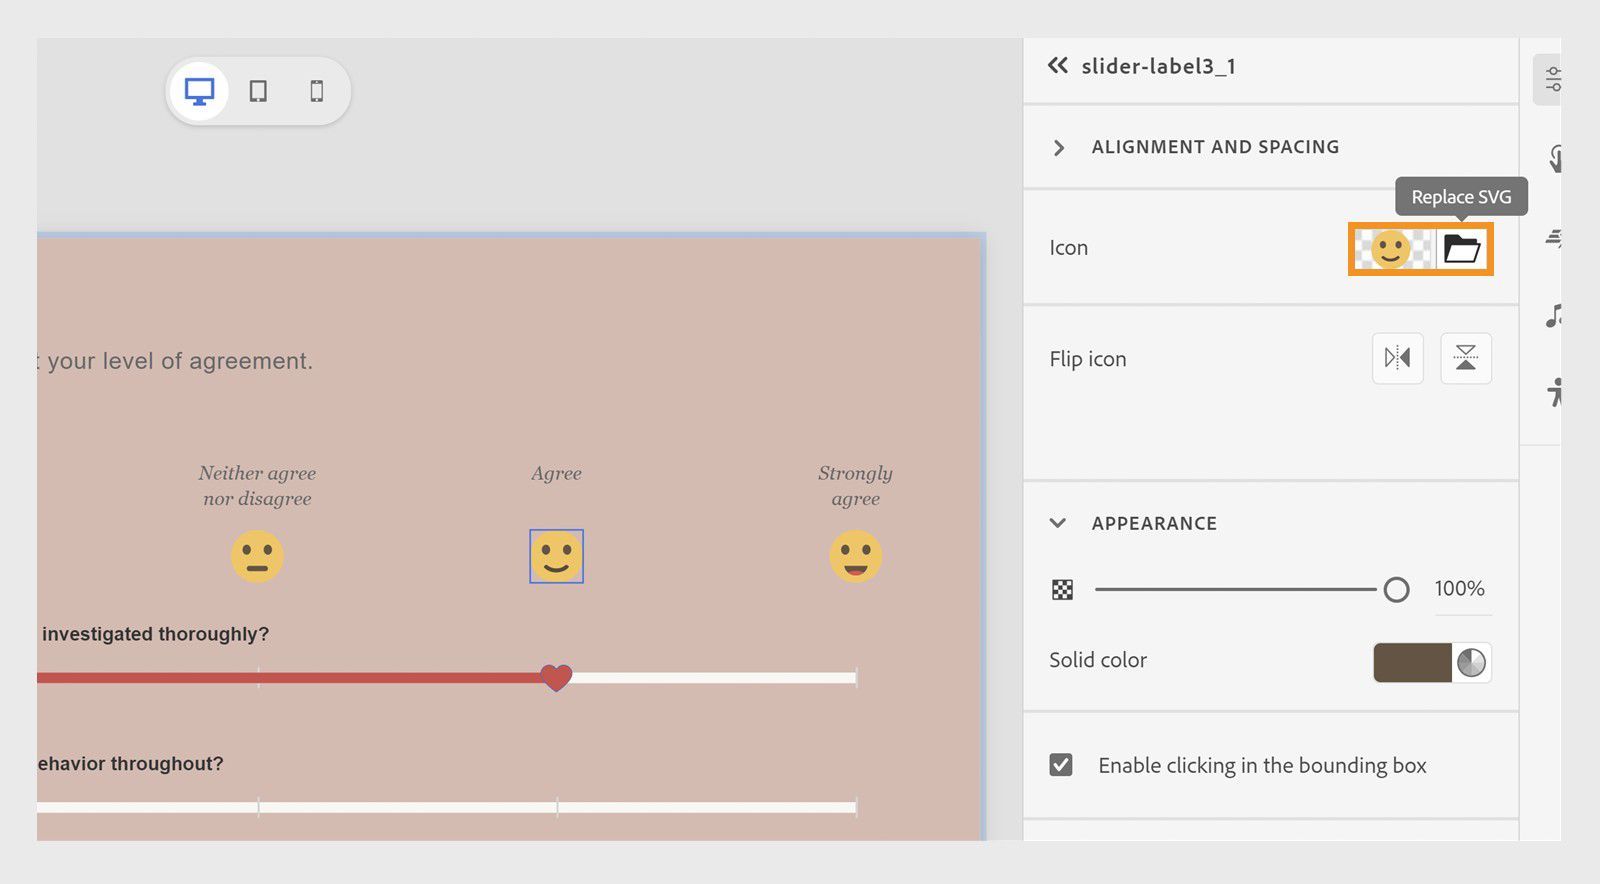Click the 100% opacity value field
Screen dimensions: 1600x884
point(1459,589)
